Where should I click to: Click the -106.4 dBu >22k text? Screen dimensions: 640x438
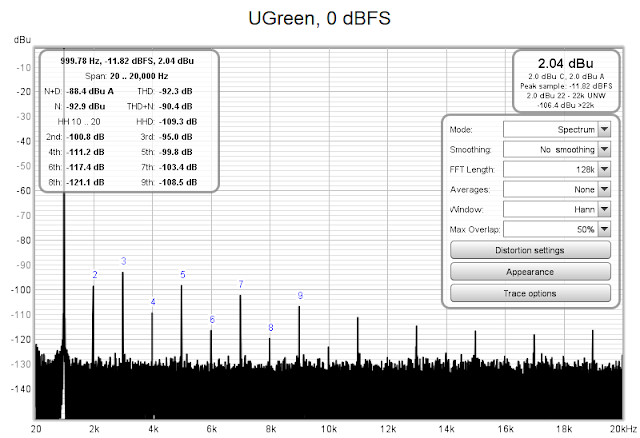(x=566, y=105)
